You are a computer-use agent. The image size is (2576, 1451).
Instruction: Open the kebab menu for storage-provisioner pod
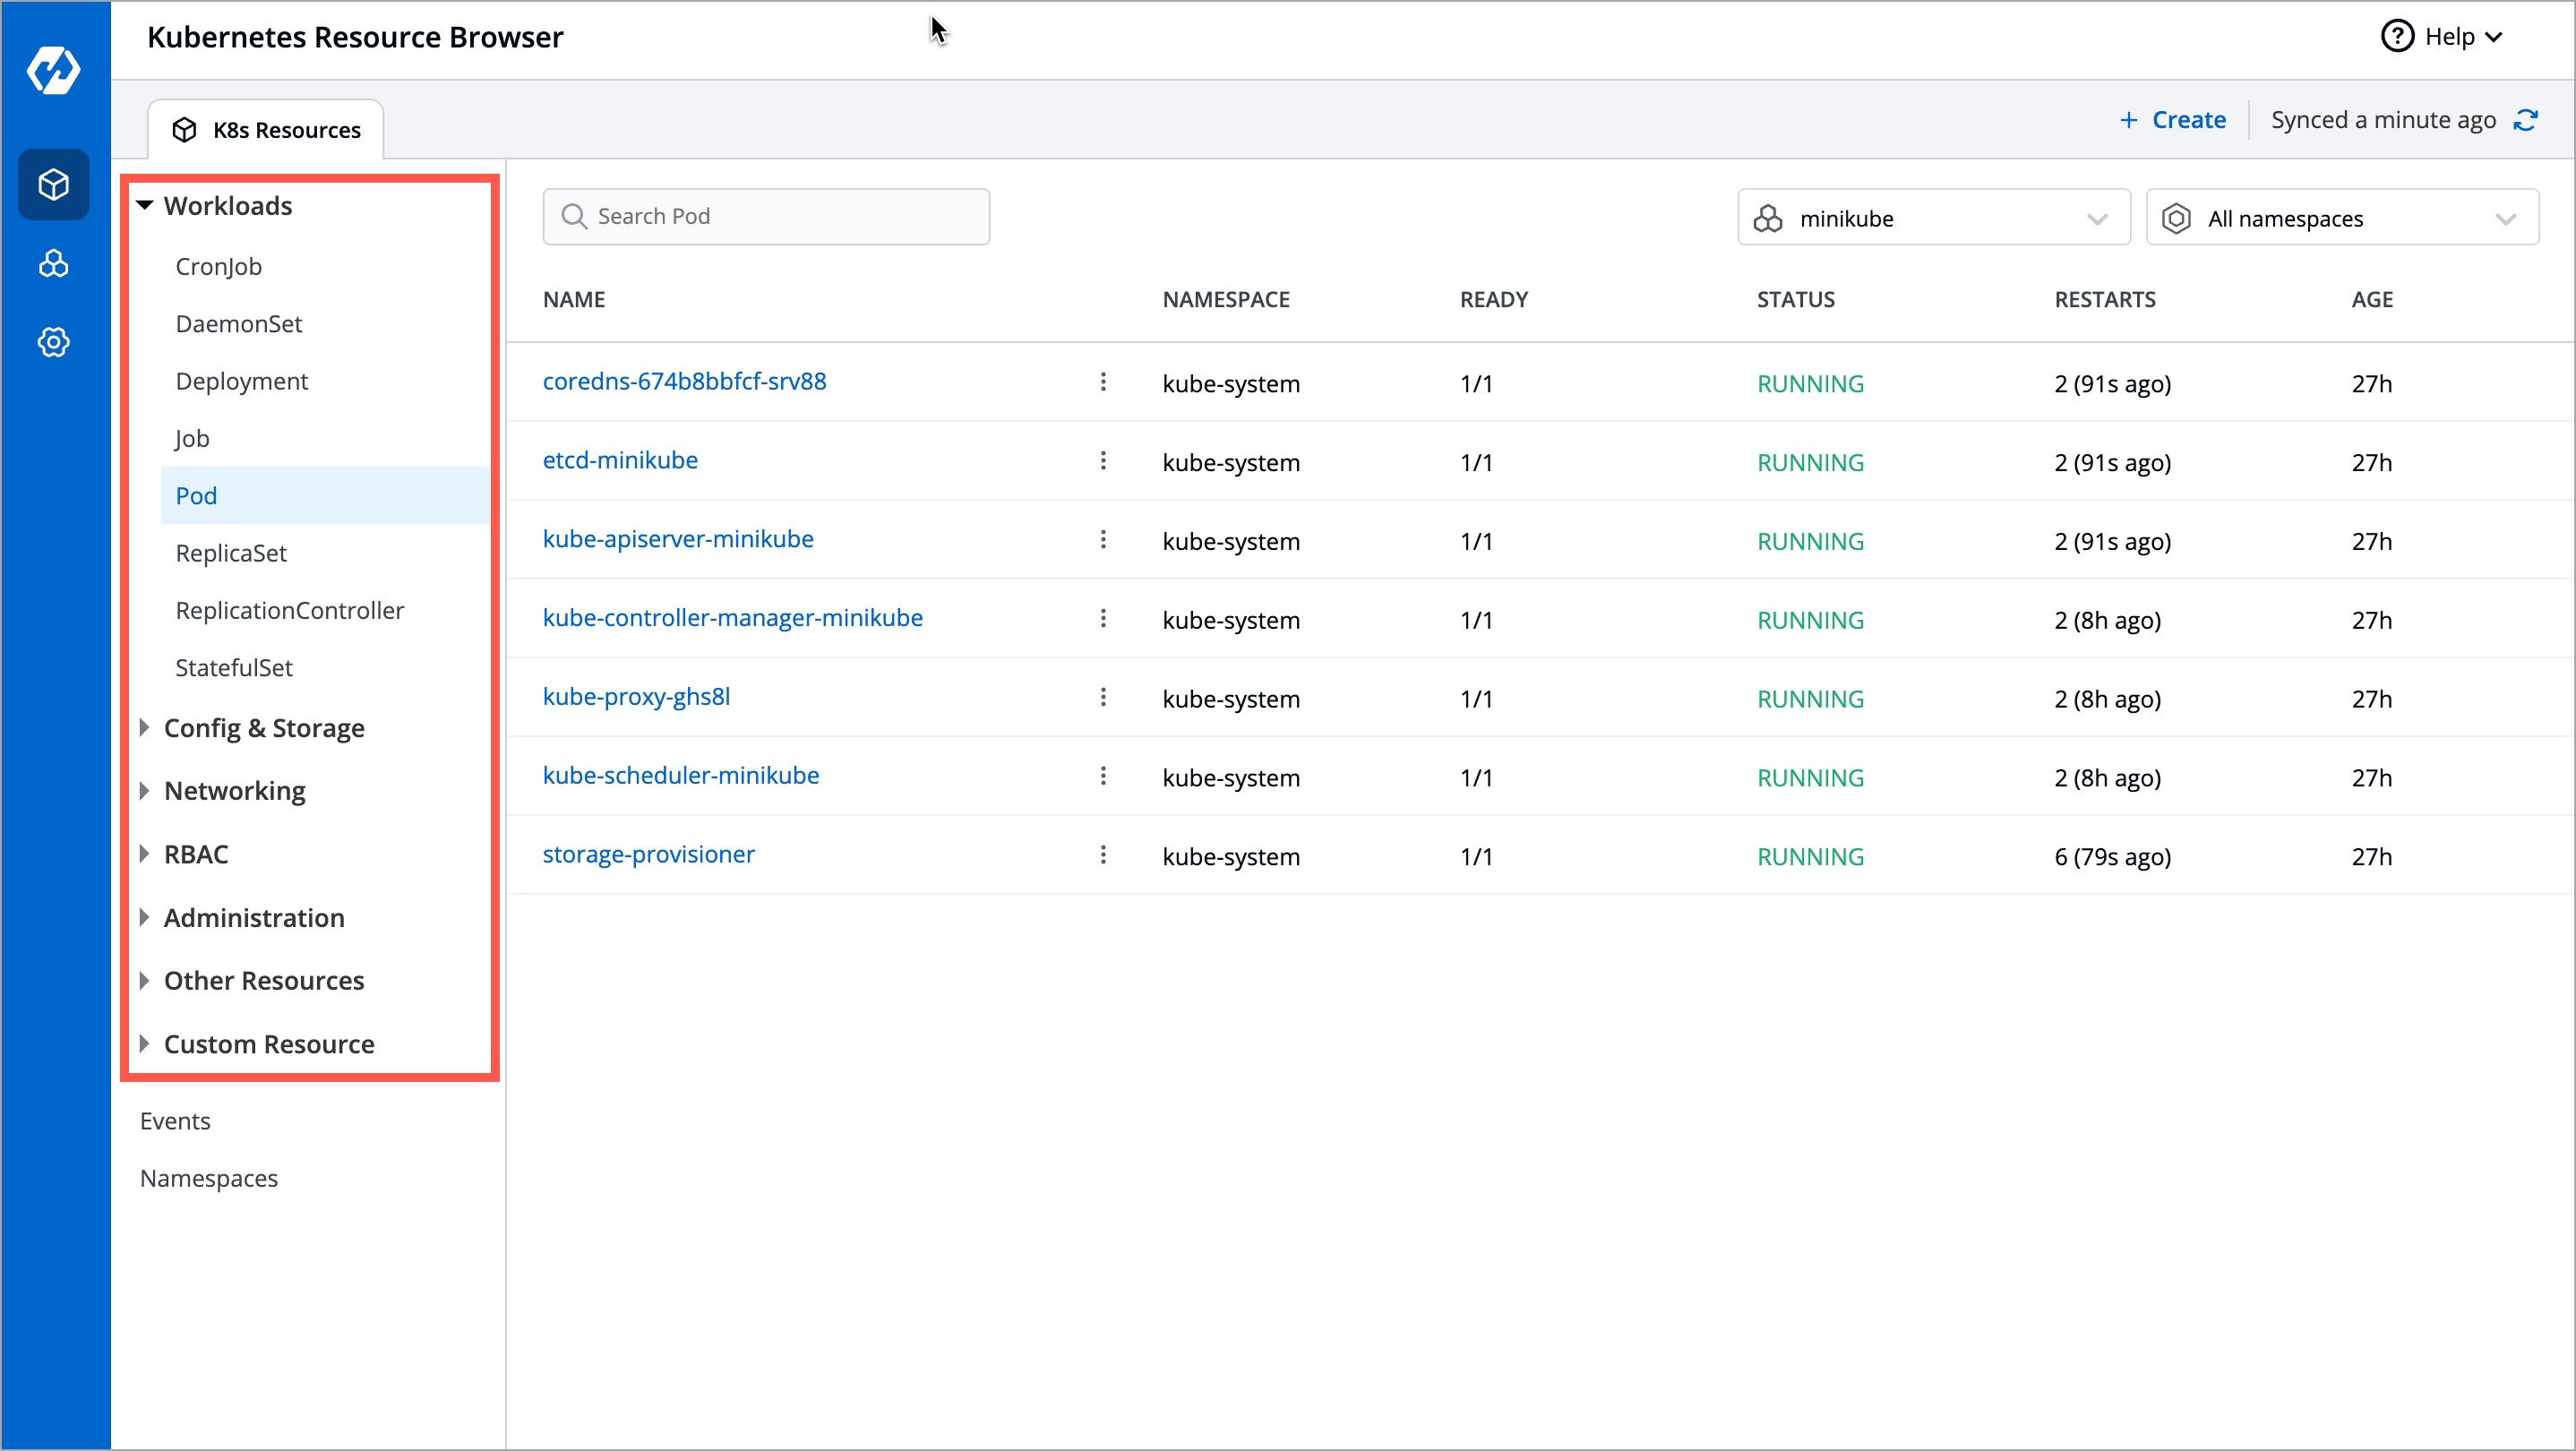pyautogui.click(x=1103, y=854)
